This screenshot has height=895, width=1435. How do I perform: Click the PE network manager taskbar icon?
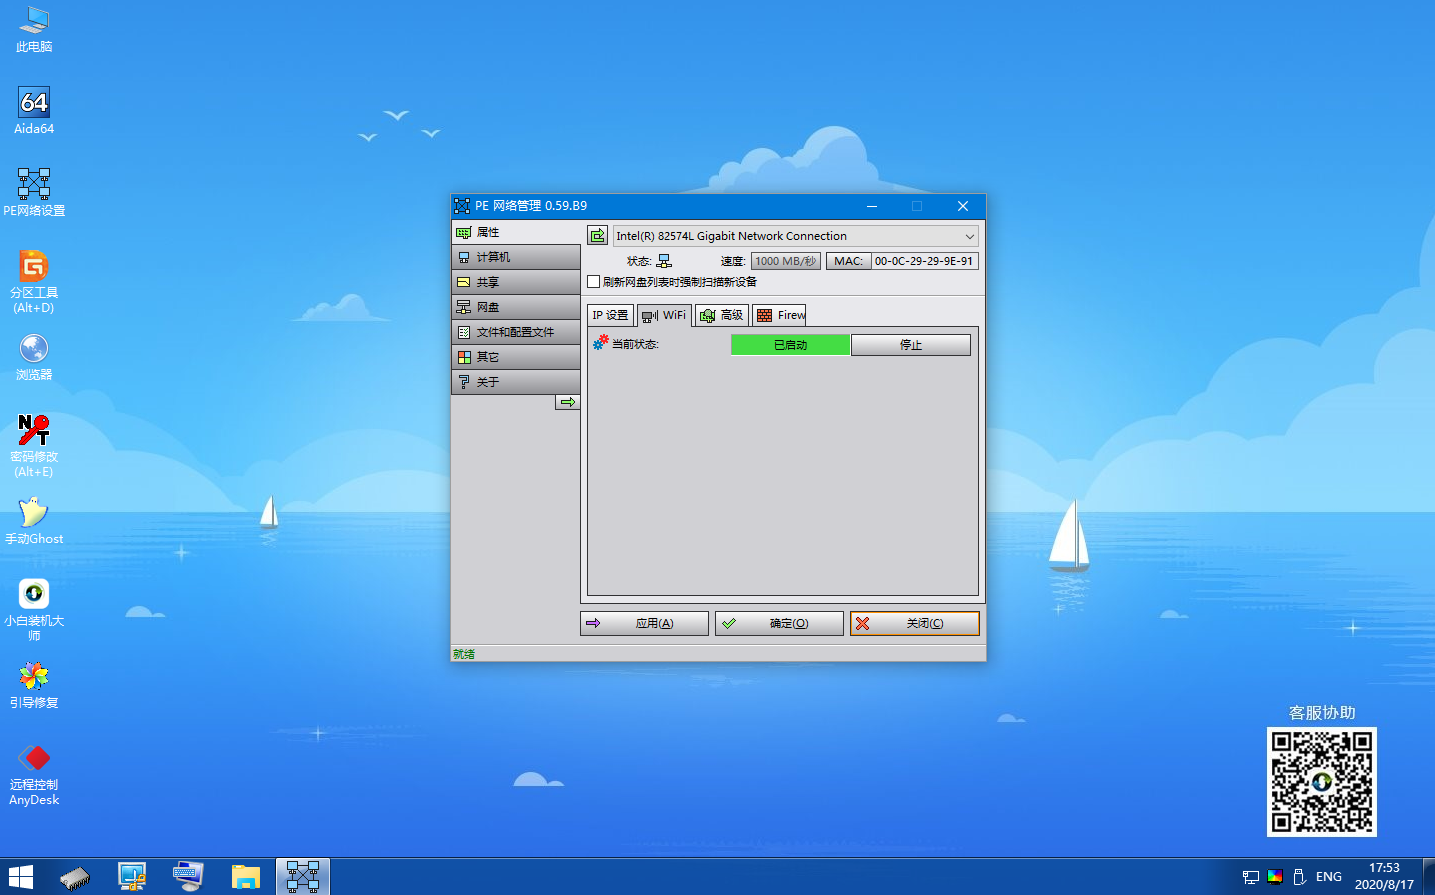(302, 875)
